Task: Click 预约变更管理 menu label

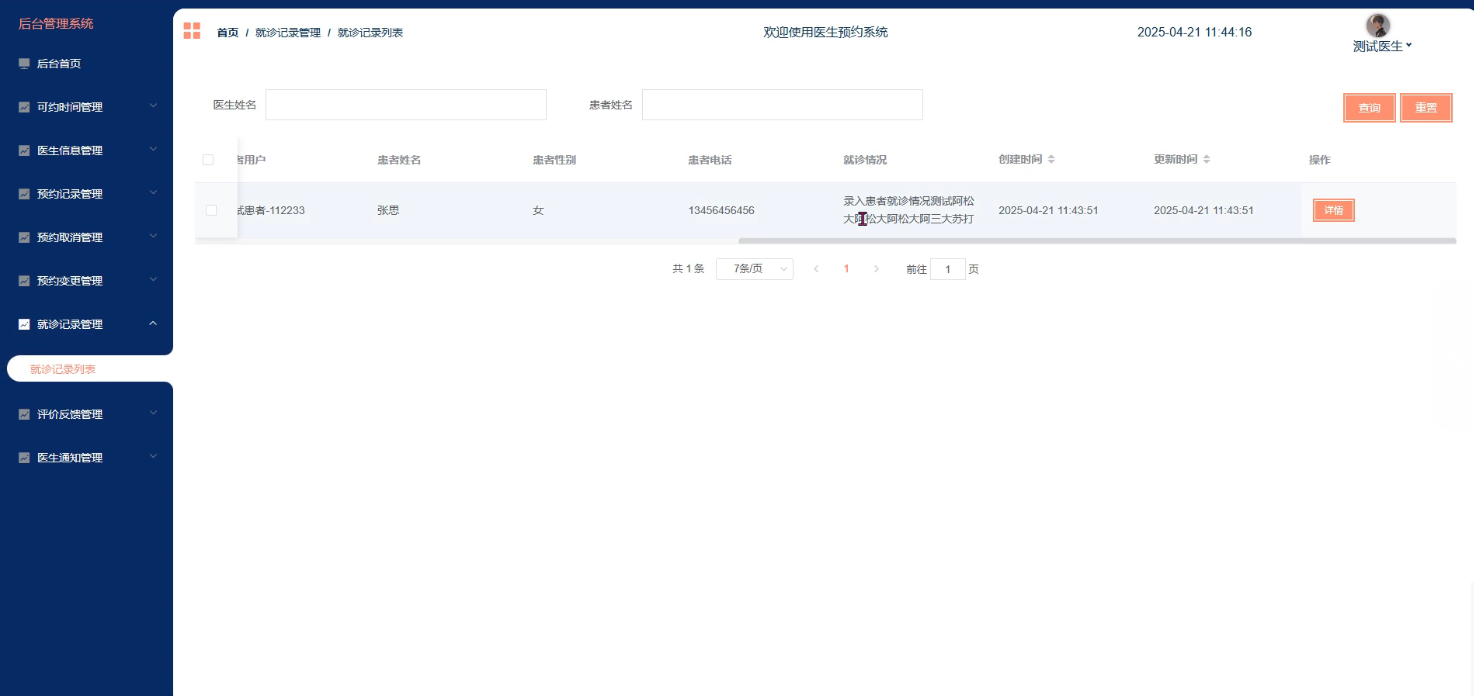Action: (70, 281)
